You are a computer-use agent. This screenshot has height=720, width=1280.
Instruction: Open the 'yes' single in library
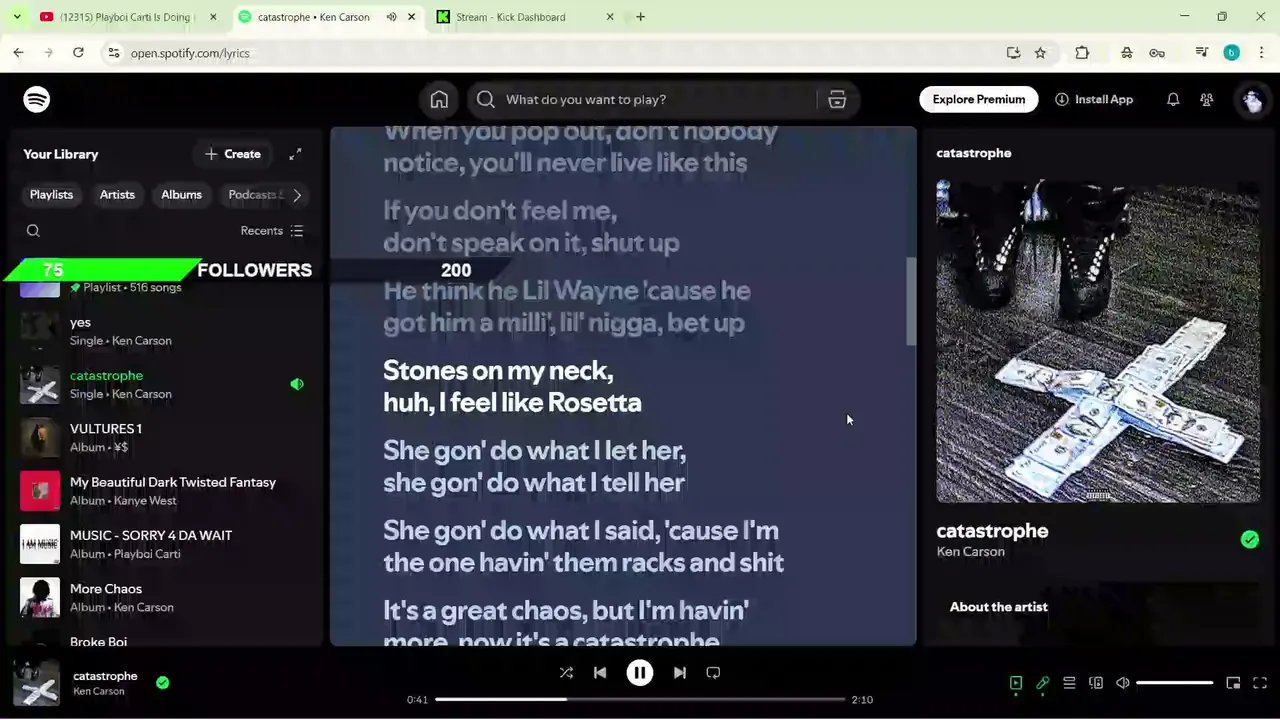tap(163, 331)
